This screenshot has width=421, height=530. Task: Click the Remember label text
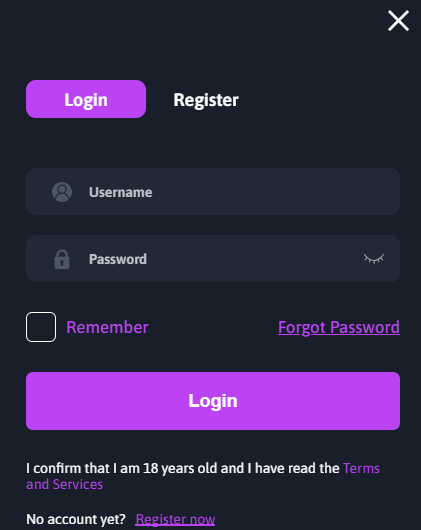pyautogui.click(x=107, y=327)
